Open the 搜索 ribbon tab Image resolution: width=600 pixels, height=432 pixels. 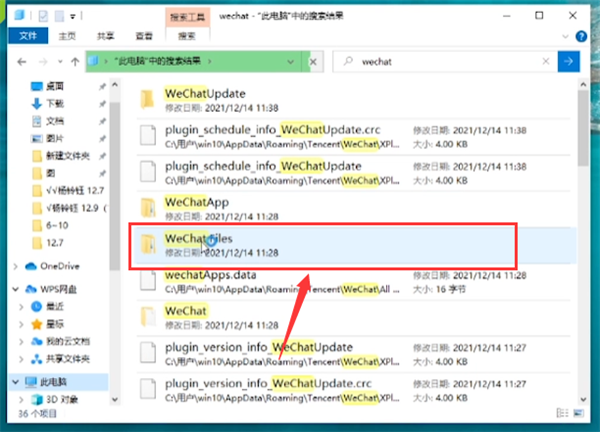coord(187,36)
